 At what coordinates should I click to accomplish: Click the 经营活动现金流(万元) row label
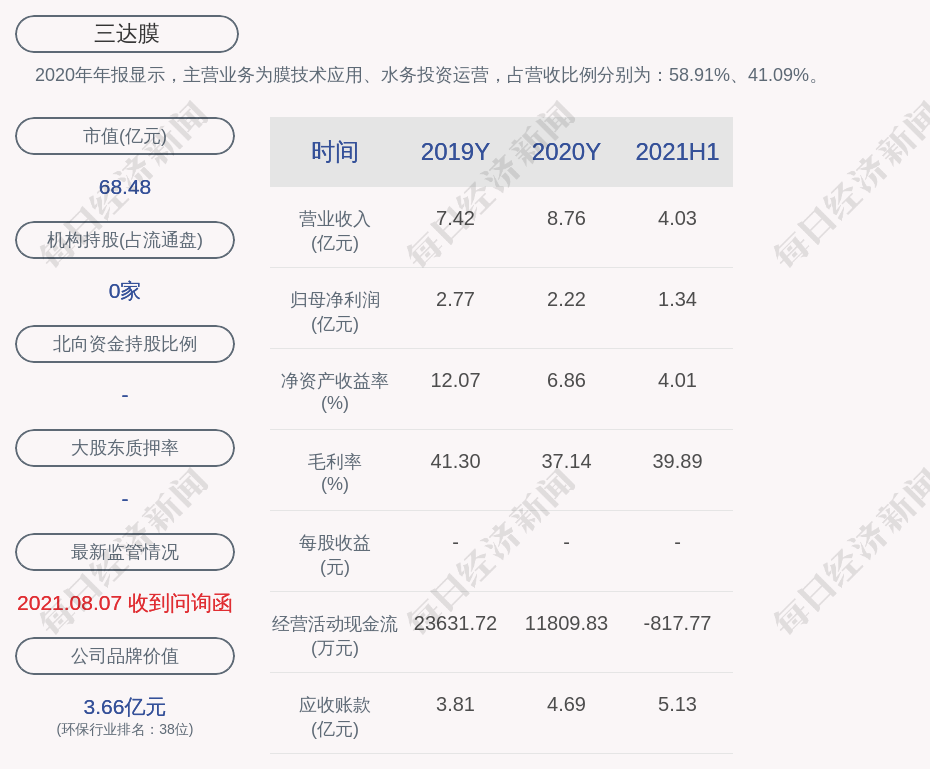click(335, 636)
